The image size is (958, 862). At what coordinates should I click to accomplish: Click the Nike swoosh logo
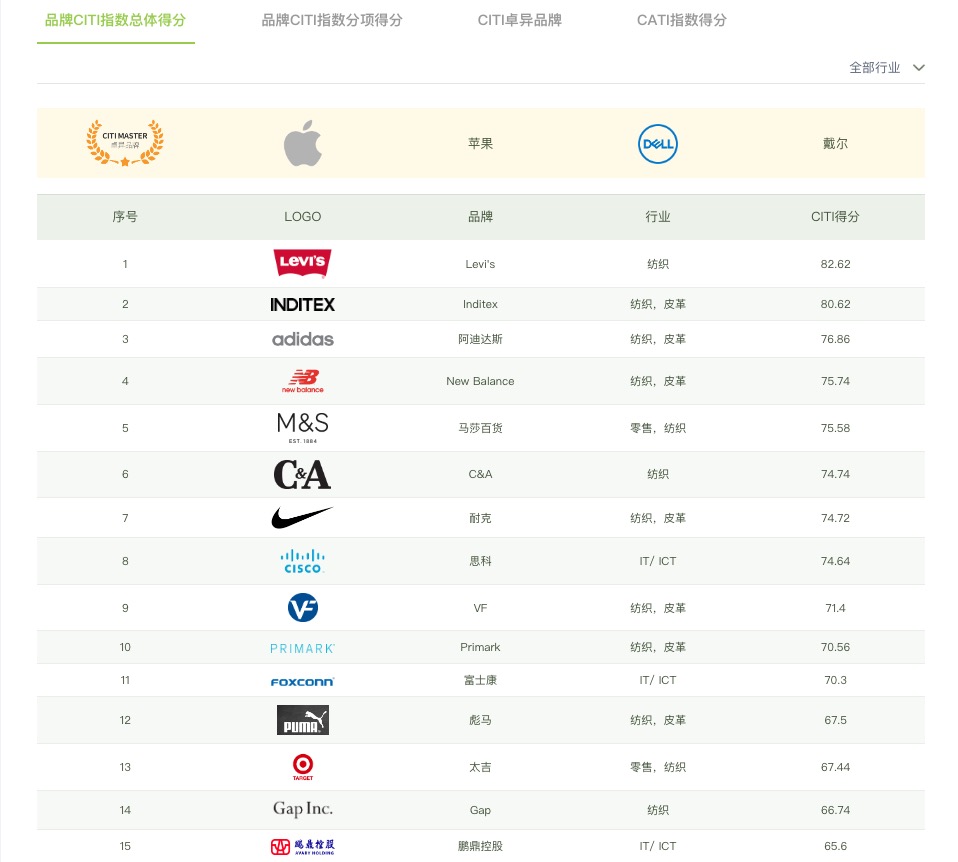(302, 517)
